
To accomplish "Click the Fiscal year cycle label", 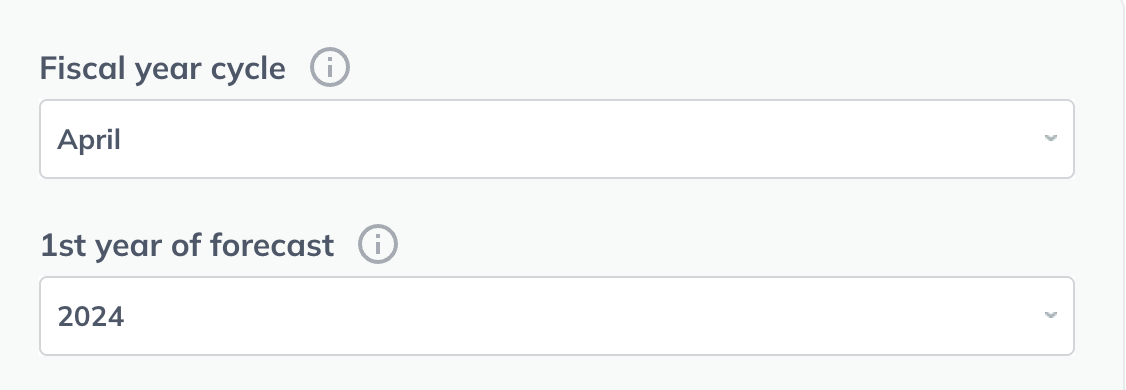I will pyautogui.click(x=163, y=69).
